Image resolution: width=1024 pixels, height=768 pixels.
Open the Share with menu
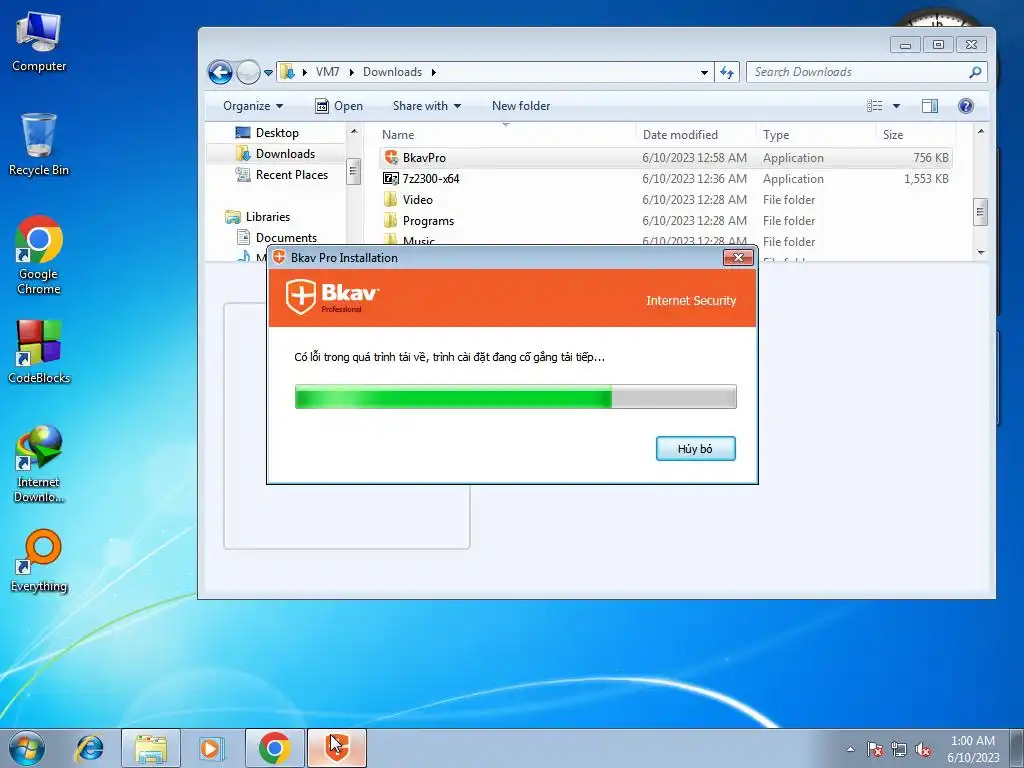coord(426,106)
